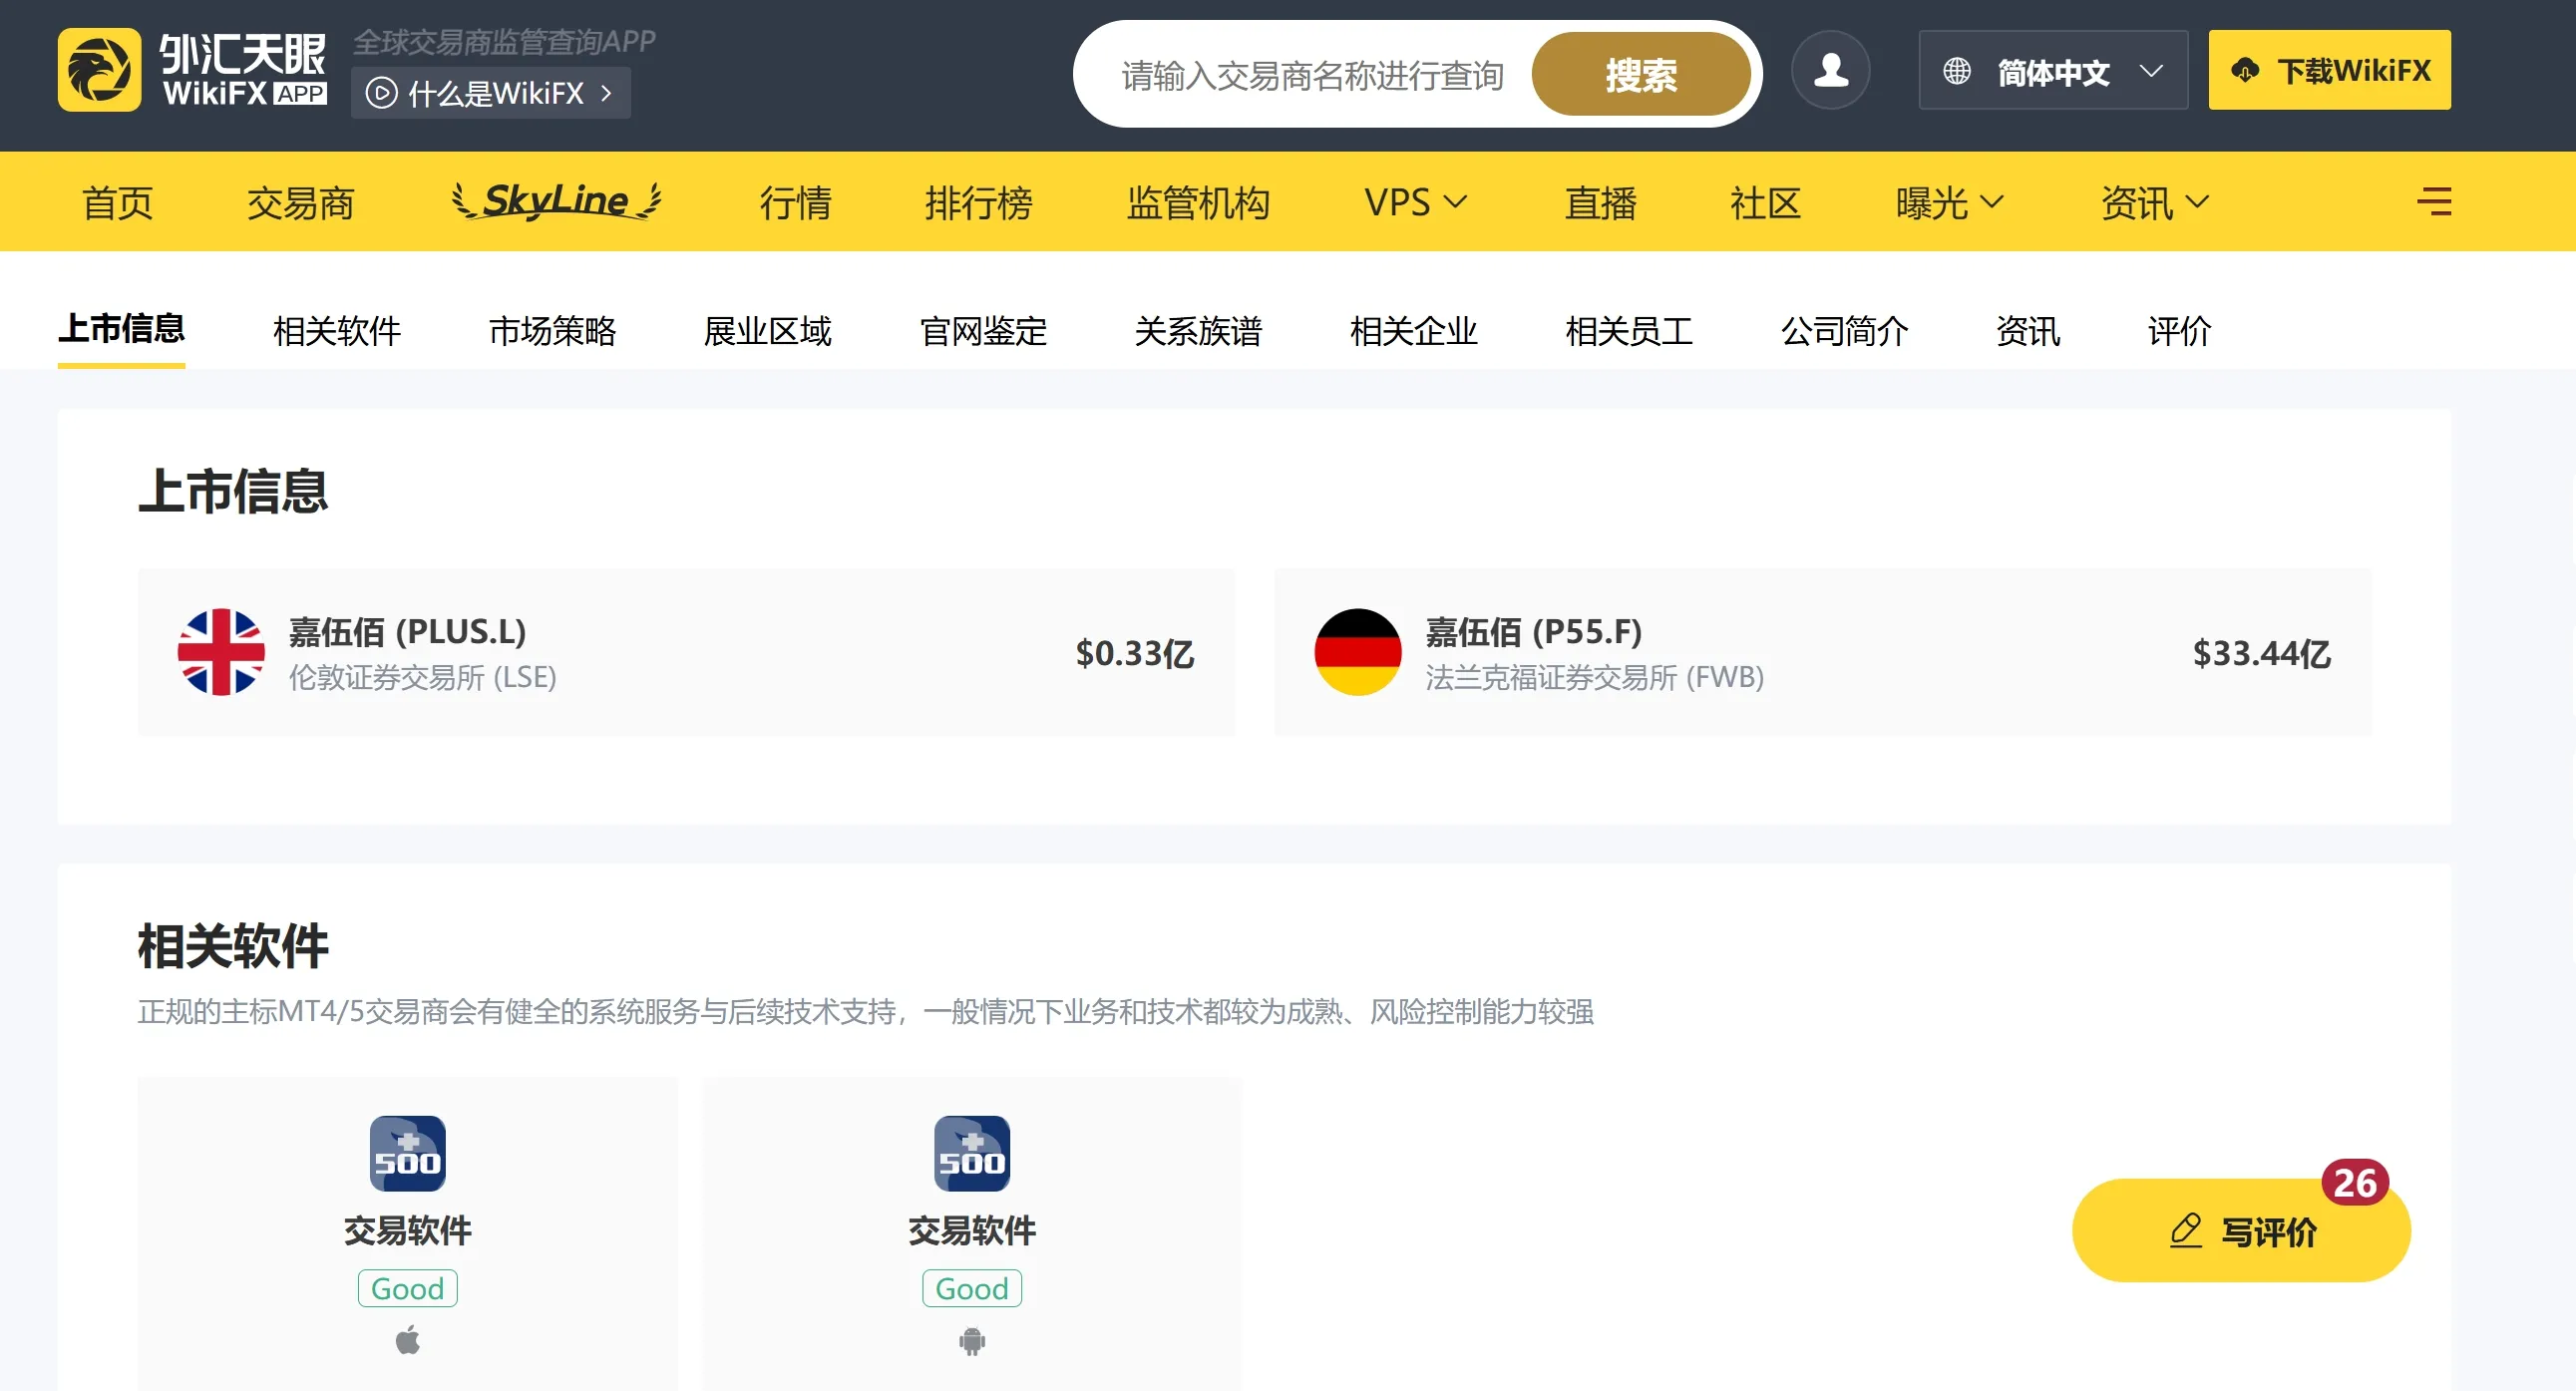
Task: Click the WikiFX eagle logo icon
Action: 99,70
